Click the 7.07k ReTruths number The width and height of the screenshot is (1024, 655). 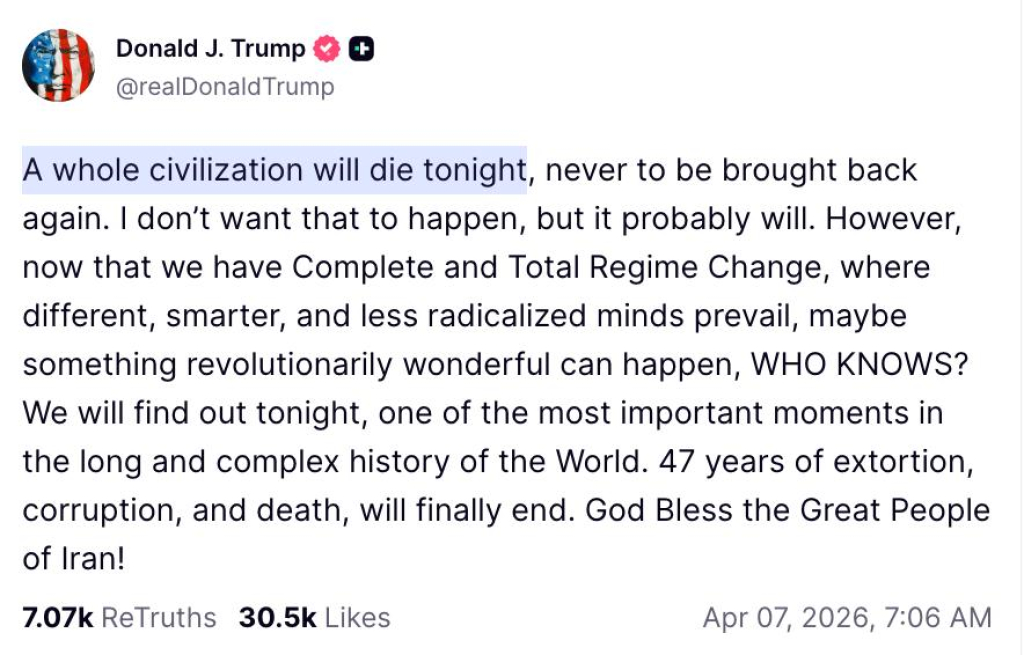point(57,617)
